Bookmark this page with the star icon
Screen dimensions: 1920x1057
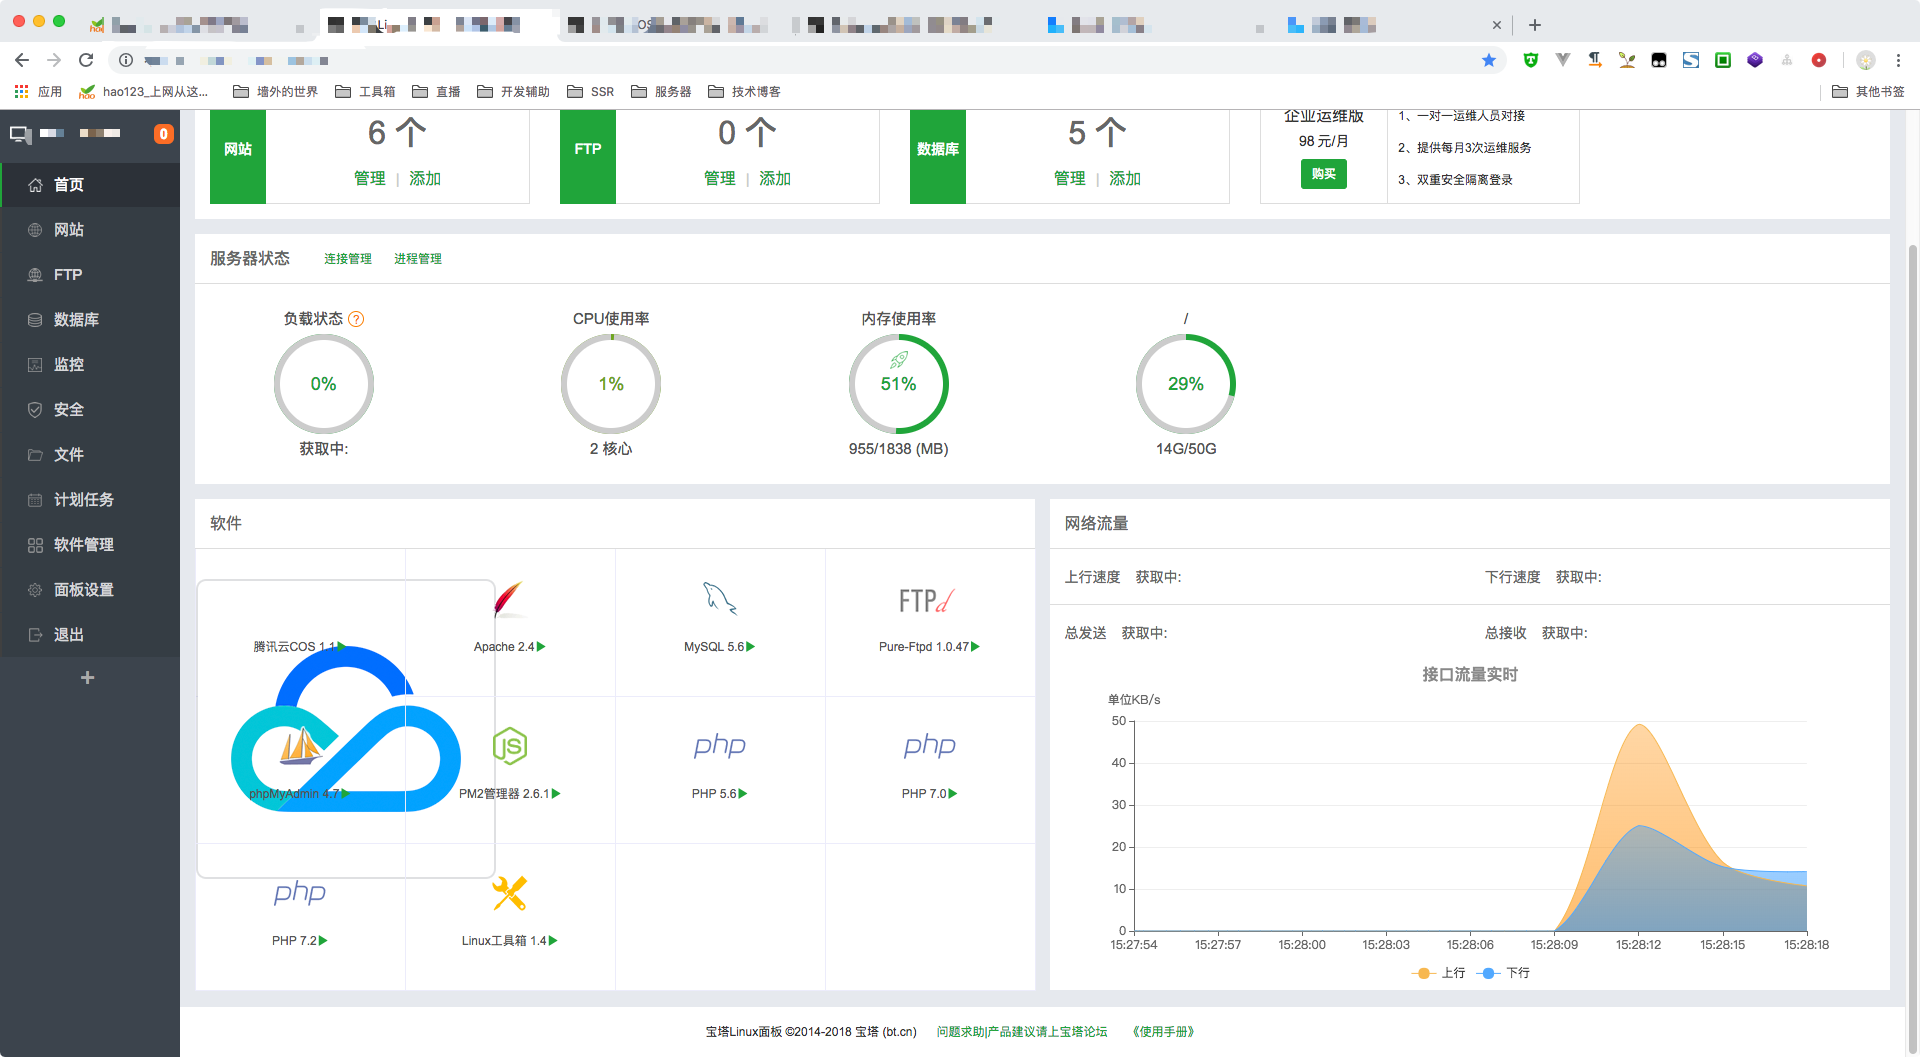(x=1489, y=60)
